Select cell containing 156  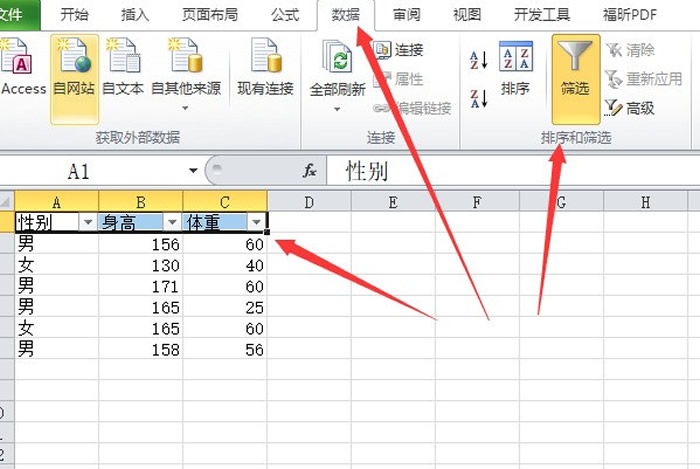point(141,244)
